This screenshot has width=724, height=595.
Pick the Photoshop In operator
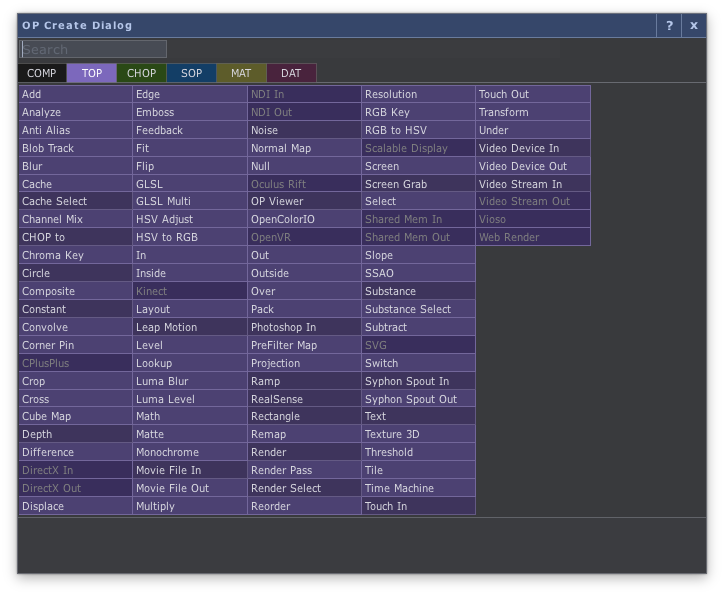pyautogui.click(x=304, y=327)
